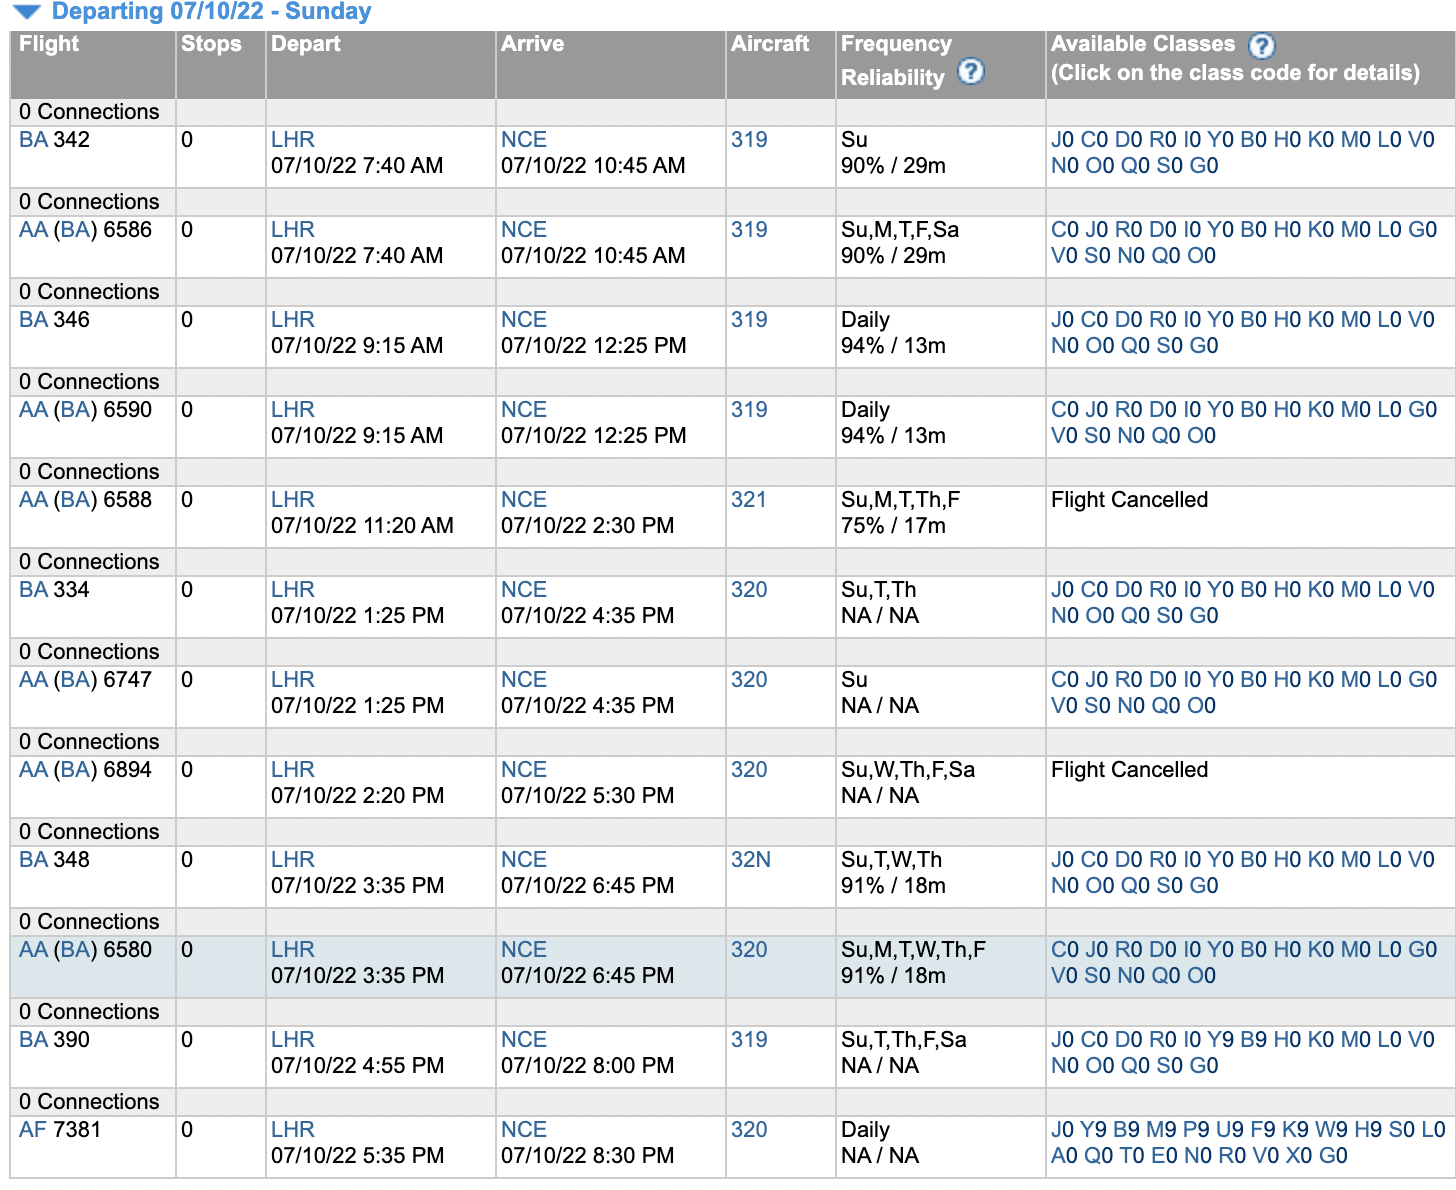Click the Stops column header
This screenshot has width=1456, height=1190.
point(211,44)
